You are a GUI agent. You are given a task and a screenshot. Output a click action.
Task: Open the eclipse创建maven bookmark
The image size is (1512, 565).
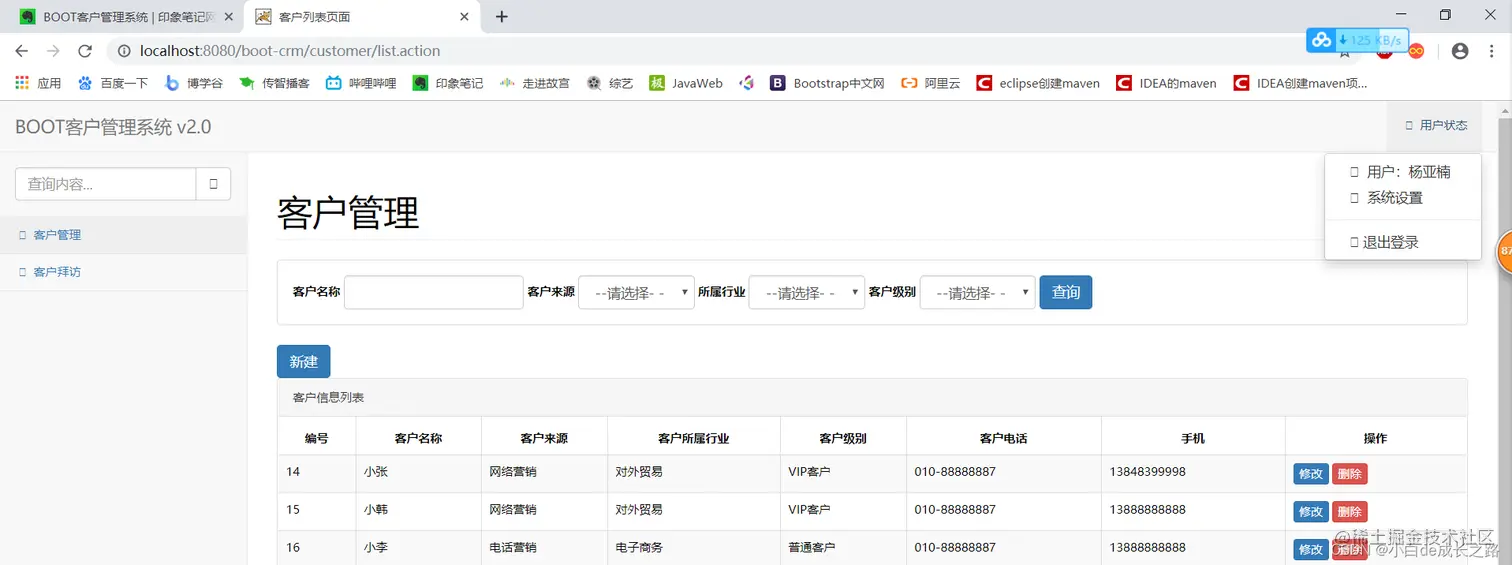(1039, 83)
